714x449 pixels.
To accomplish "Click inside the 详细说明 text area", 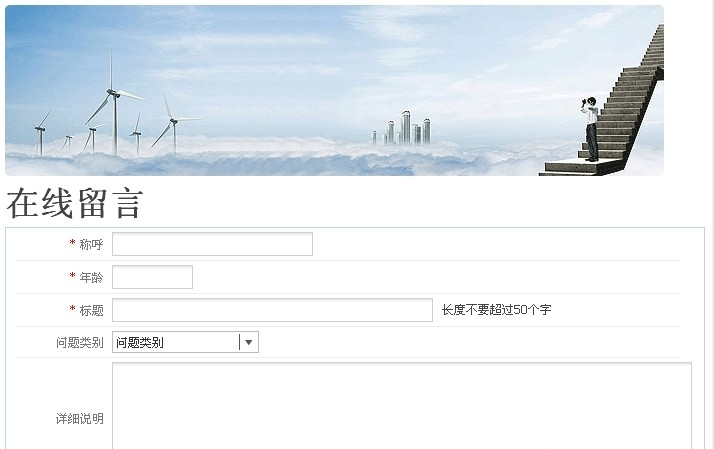I will pyautogui.click(x=402, y=406).
